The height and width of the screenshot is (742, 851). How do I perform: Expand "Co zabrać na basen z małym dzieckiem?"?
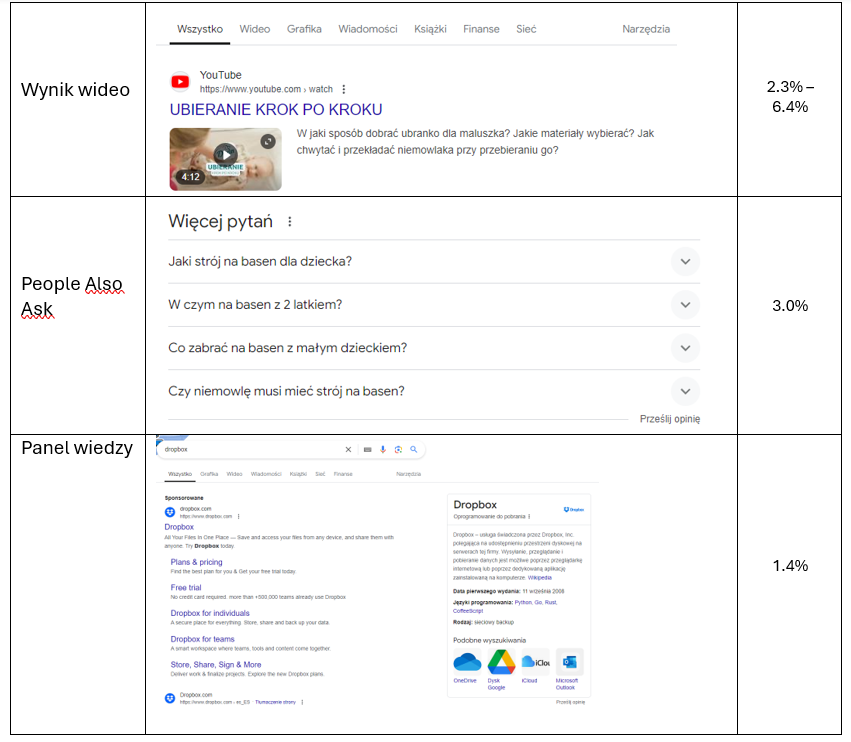[685, 348]
